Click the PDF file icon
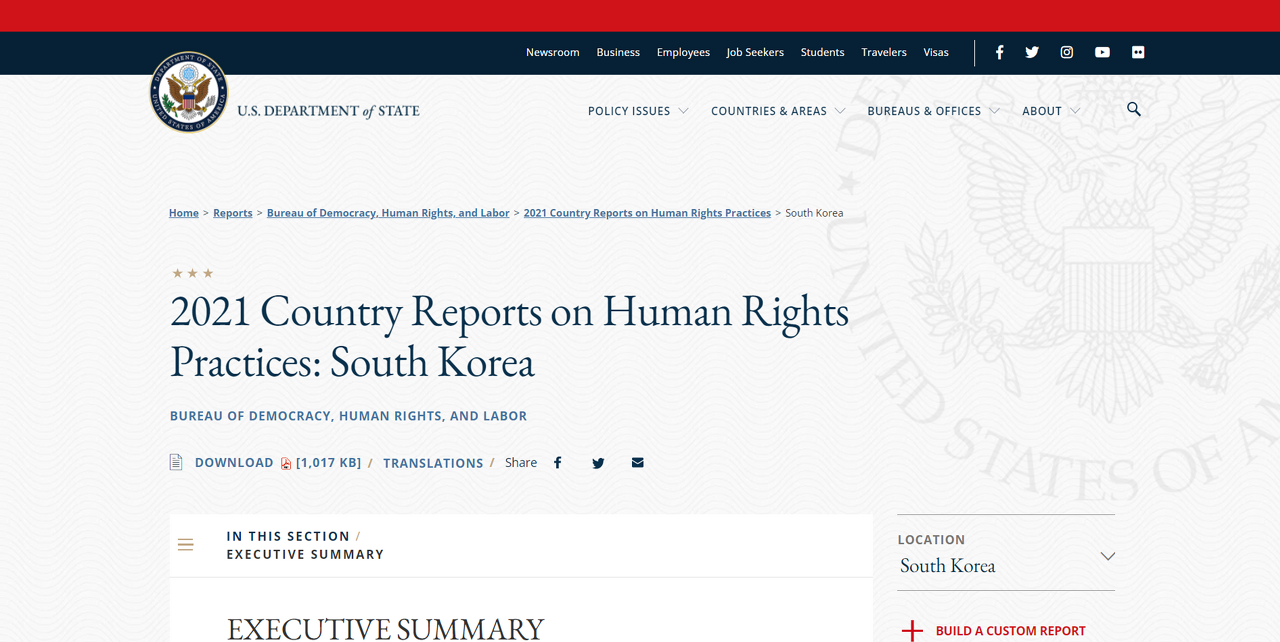This screenshot has height=642, width=1280. (286, 463)
